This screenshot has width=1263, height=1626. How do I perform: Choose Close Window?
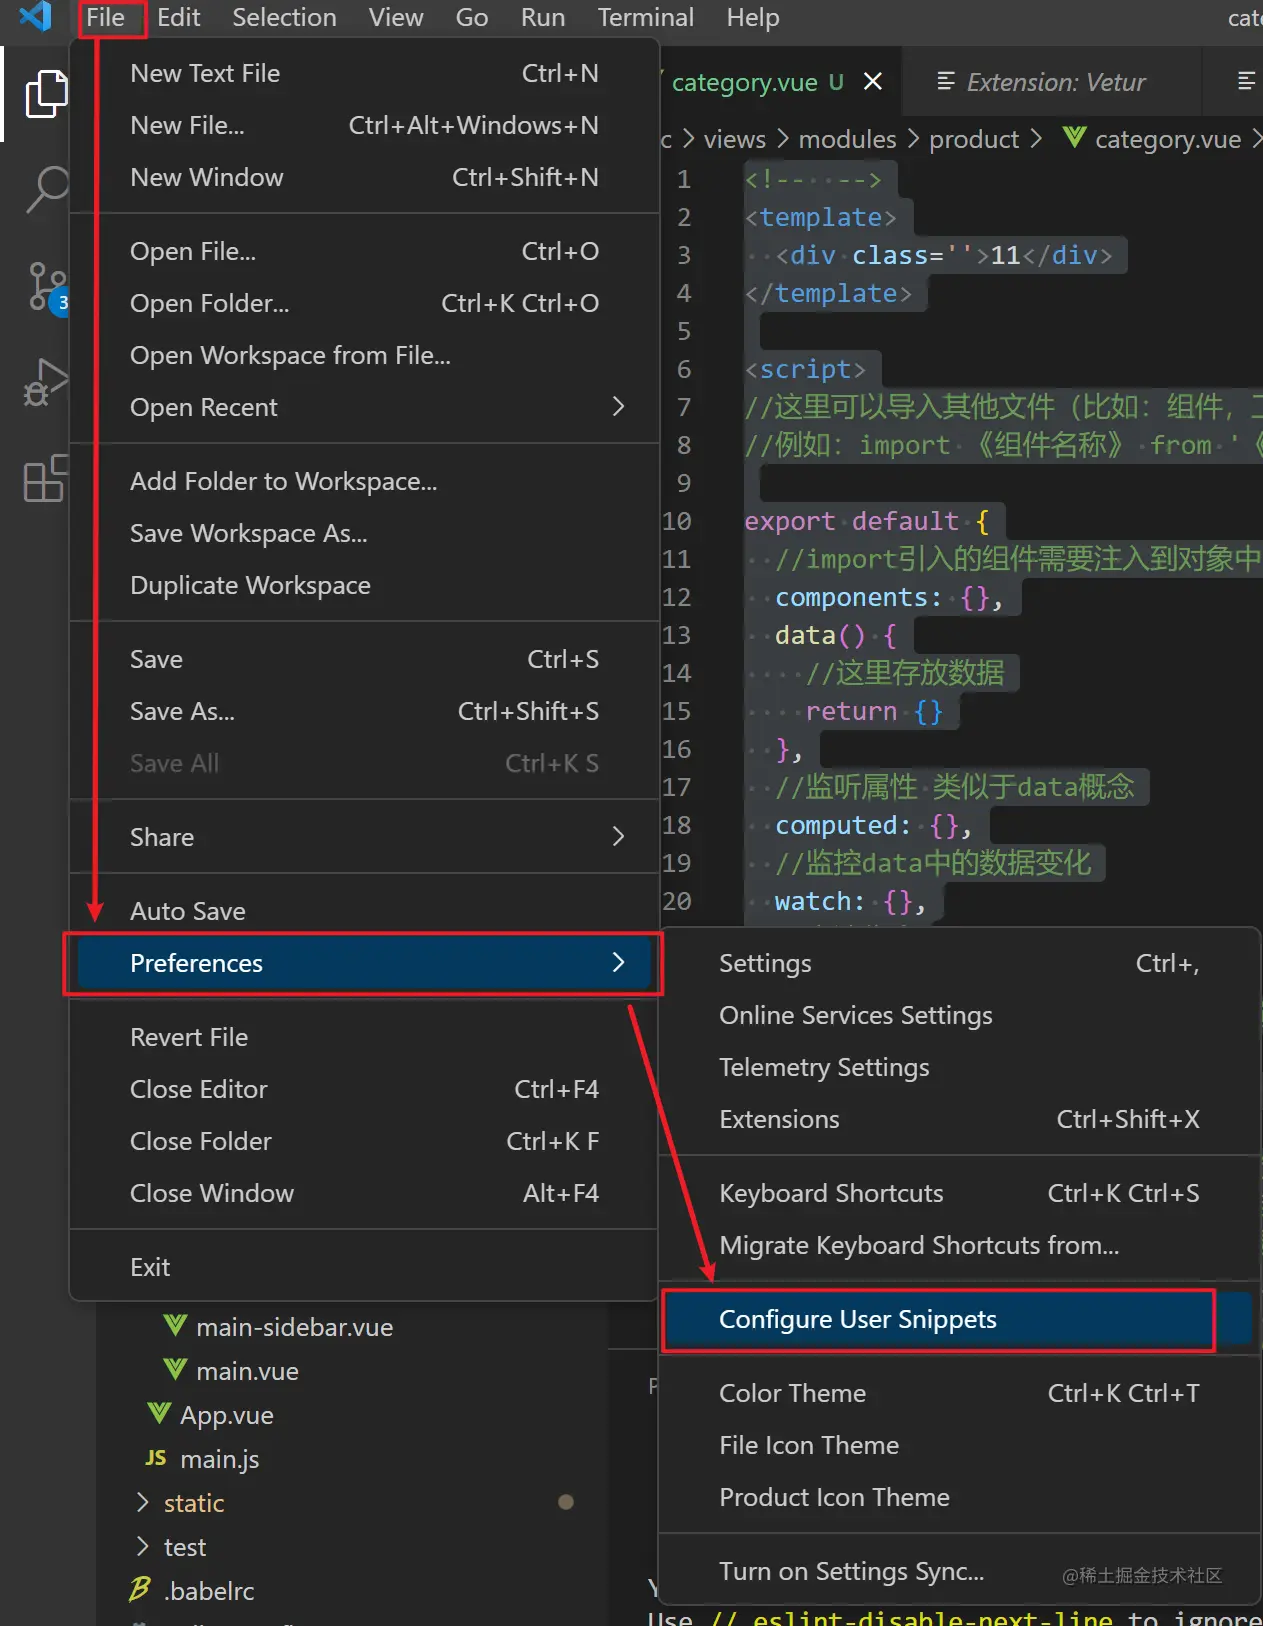coord(364,1193)
